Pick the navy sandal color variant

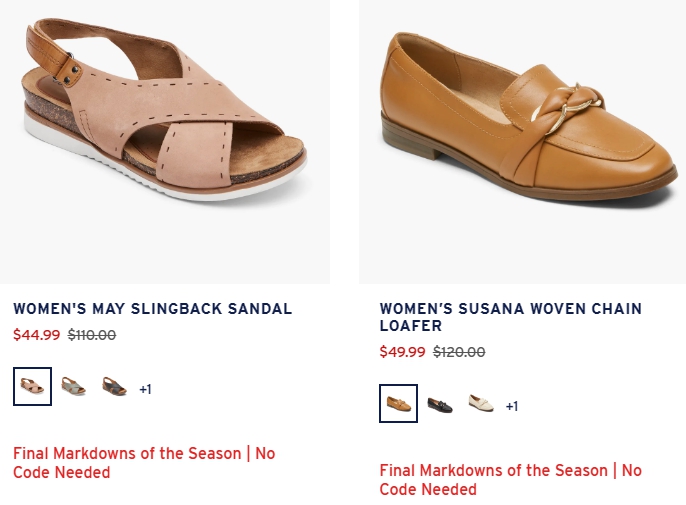pos(114,386)
